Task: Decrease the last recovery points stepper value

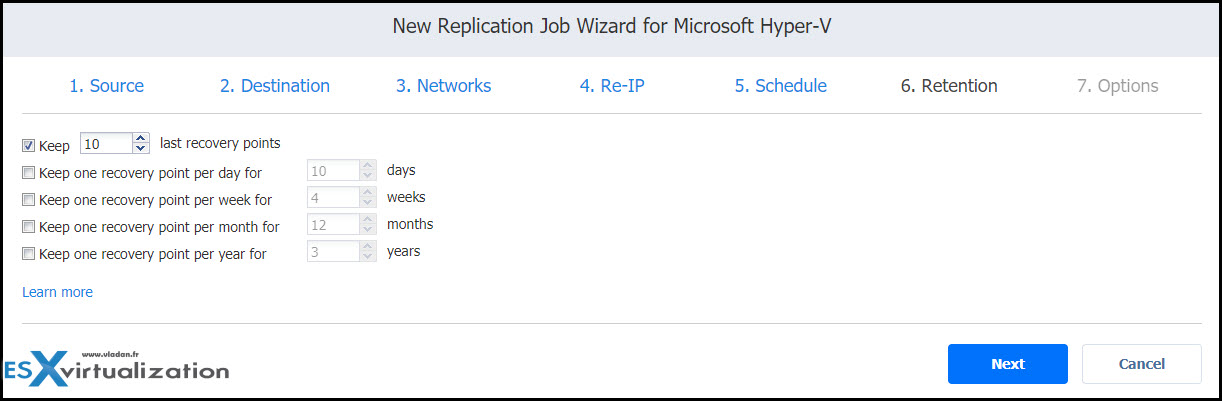Action: [141, 148]
